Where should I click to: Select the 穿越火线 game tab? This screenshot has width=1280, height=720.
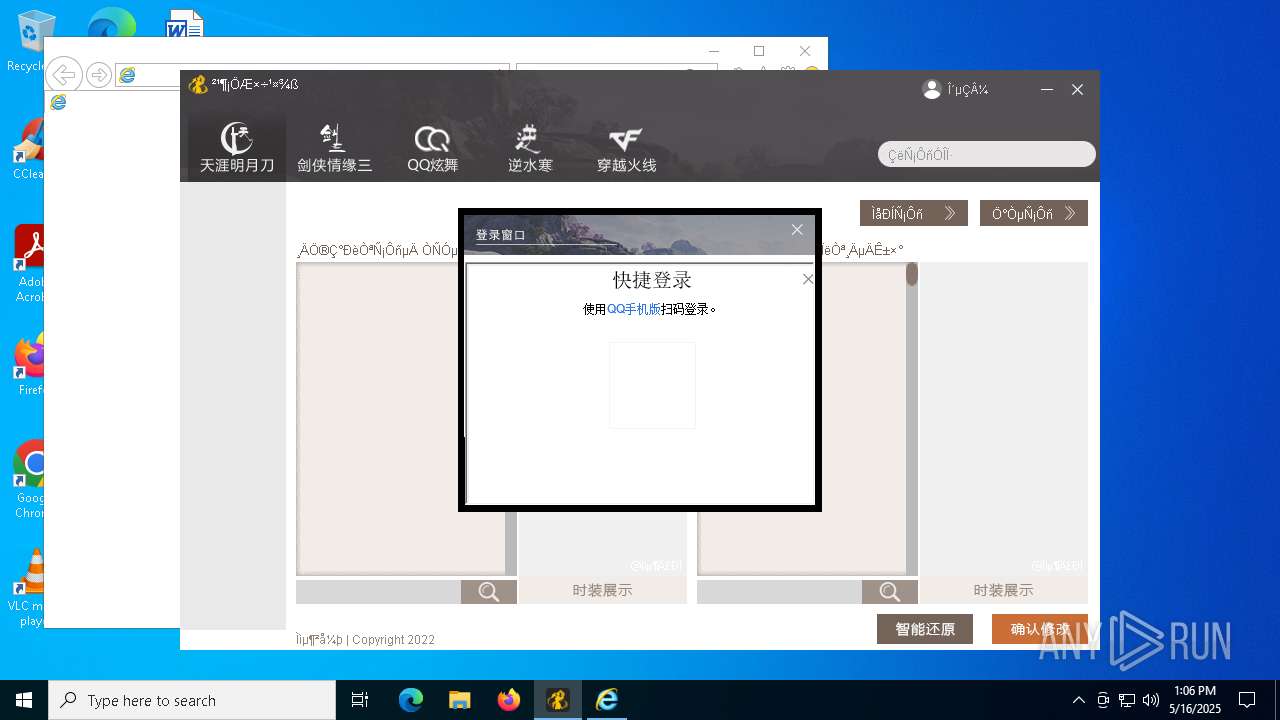point(627,147)
